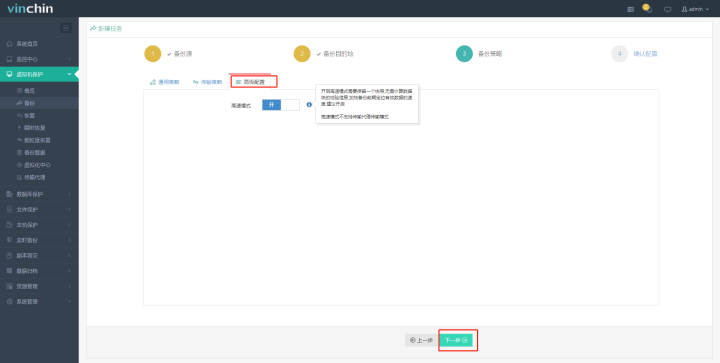Expand the 实时备份 chevron
Screen dimensions: 720x363
pos(70,240)
